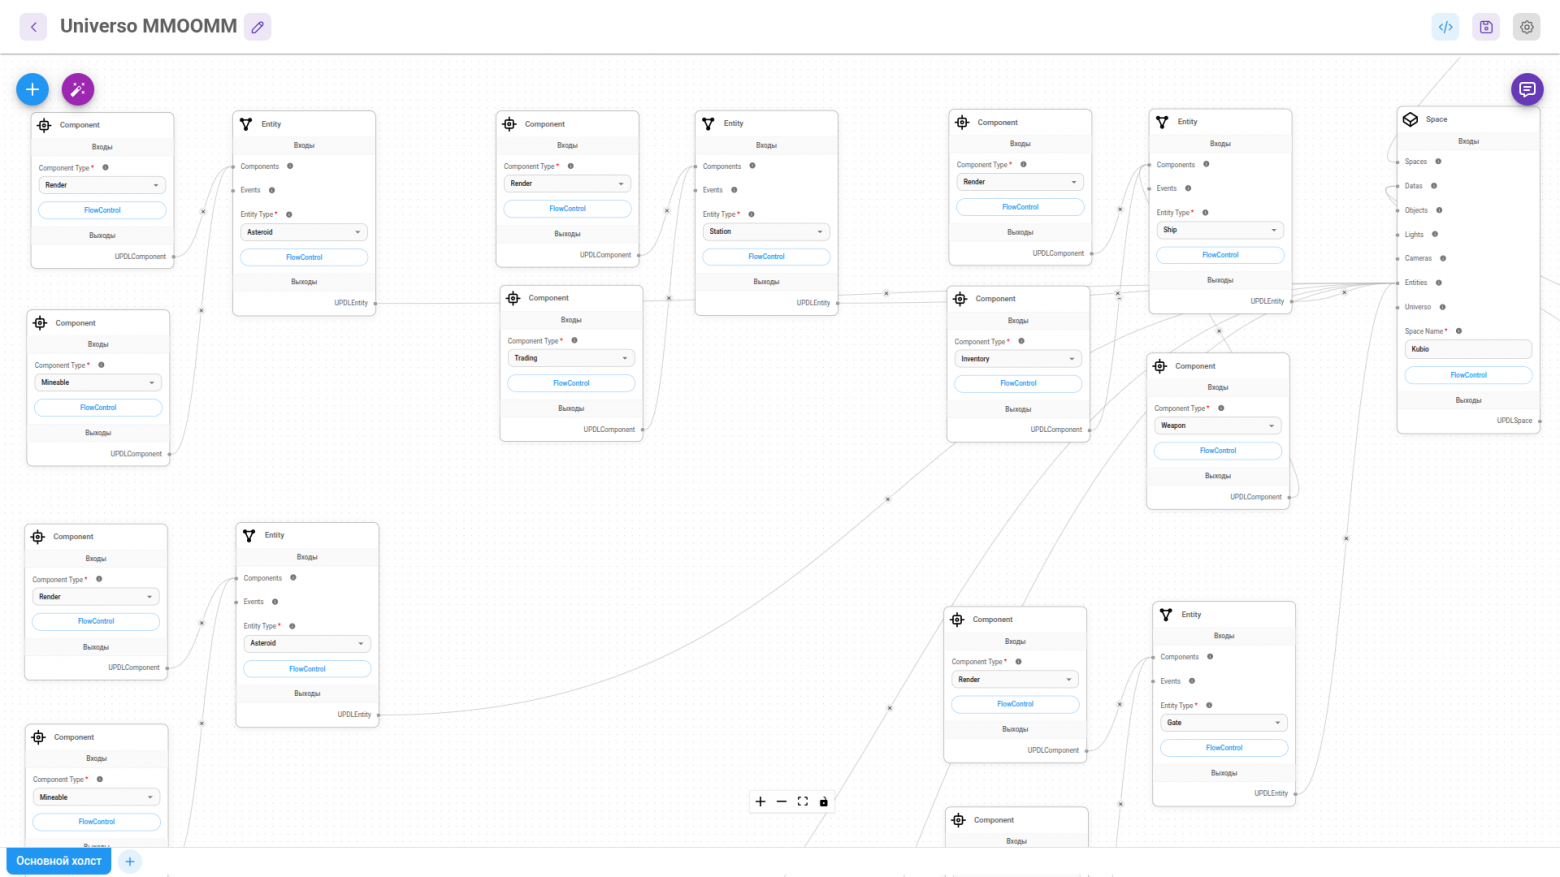Click the Gate entity node header icon
This screenshot has width=1560, height=877.
click(x=1166, y=614)
